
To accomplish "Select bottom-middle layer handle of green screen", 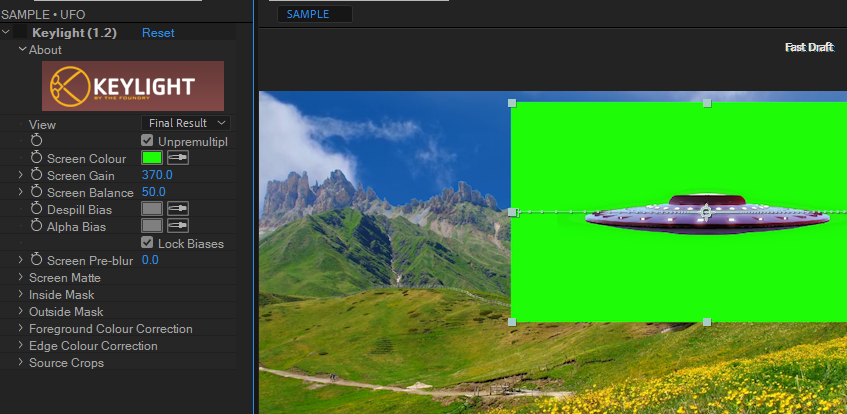I will 707,322.
